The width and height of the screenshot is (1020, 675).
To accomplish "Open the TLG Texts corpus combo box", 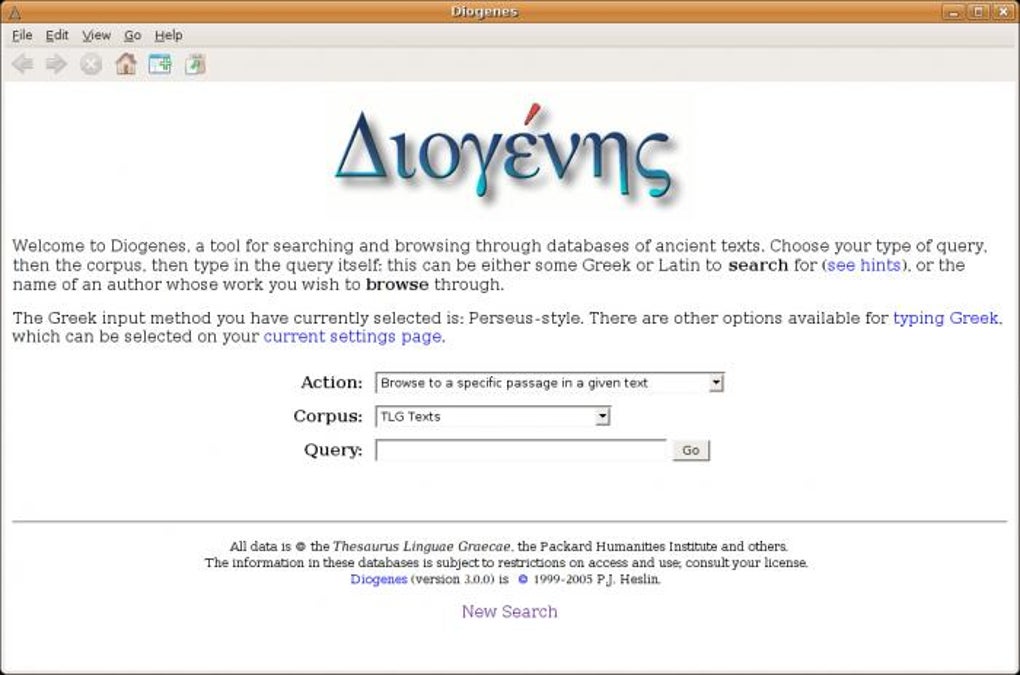I will [x=492, y=416].
